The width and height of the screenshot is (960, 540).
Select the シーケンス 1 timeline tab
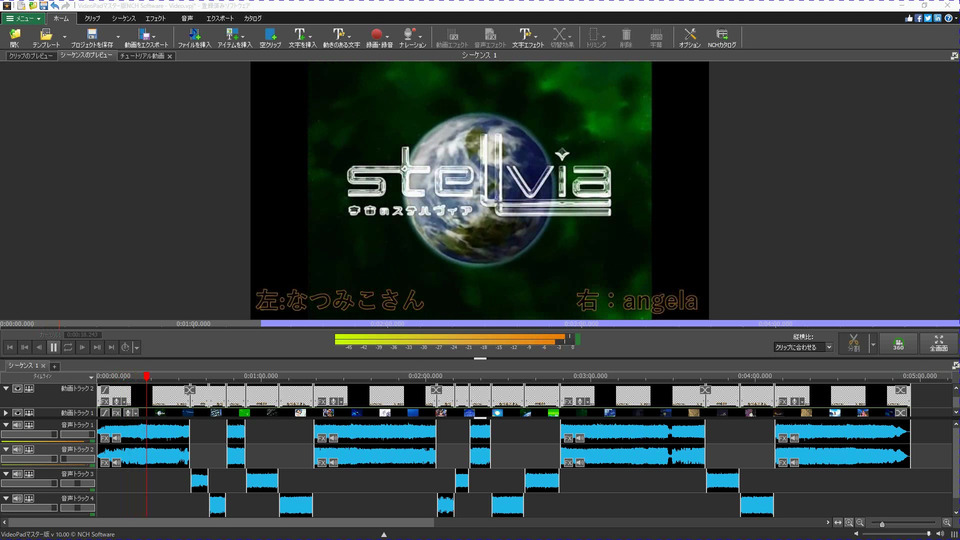pos(23,366)
